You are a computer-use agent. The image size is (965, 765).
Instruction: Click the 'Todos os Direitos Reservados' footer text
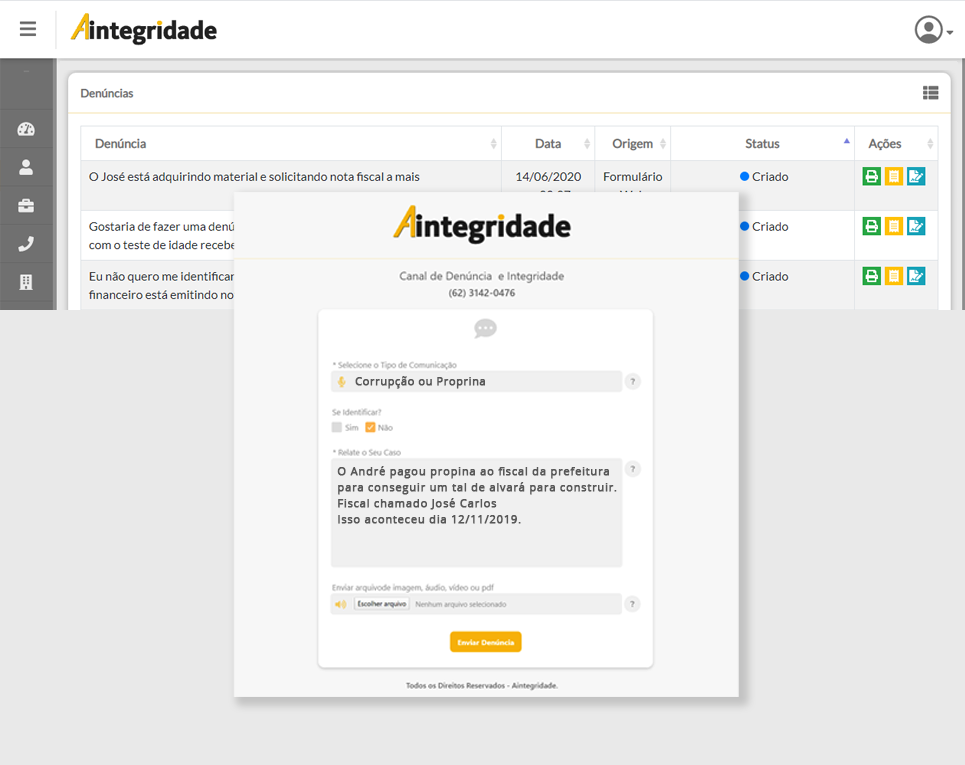coord(482,686)
